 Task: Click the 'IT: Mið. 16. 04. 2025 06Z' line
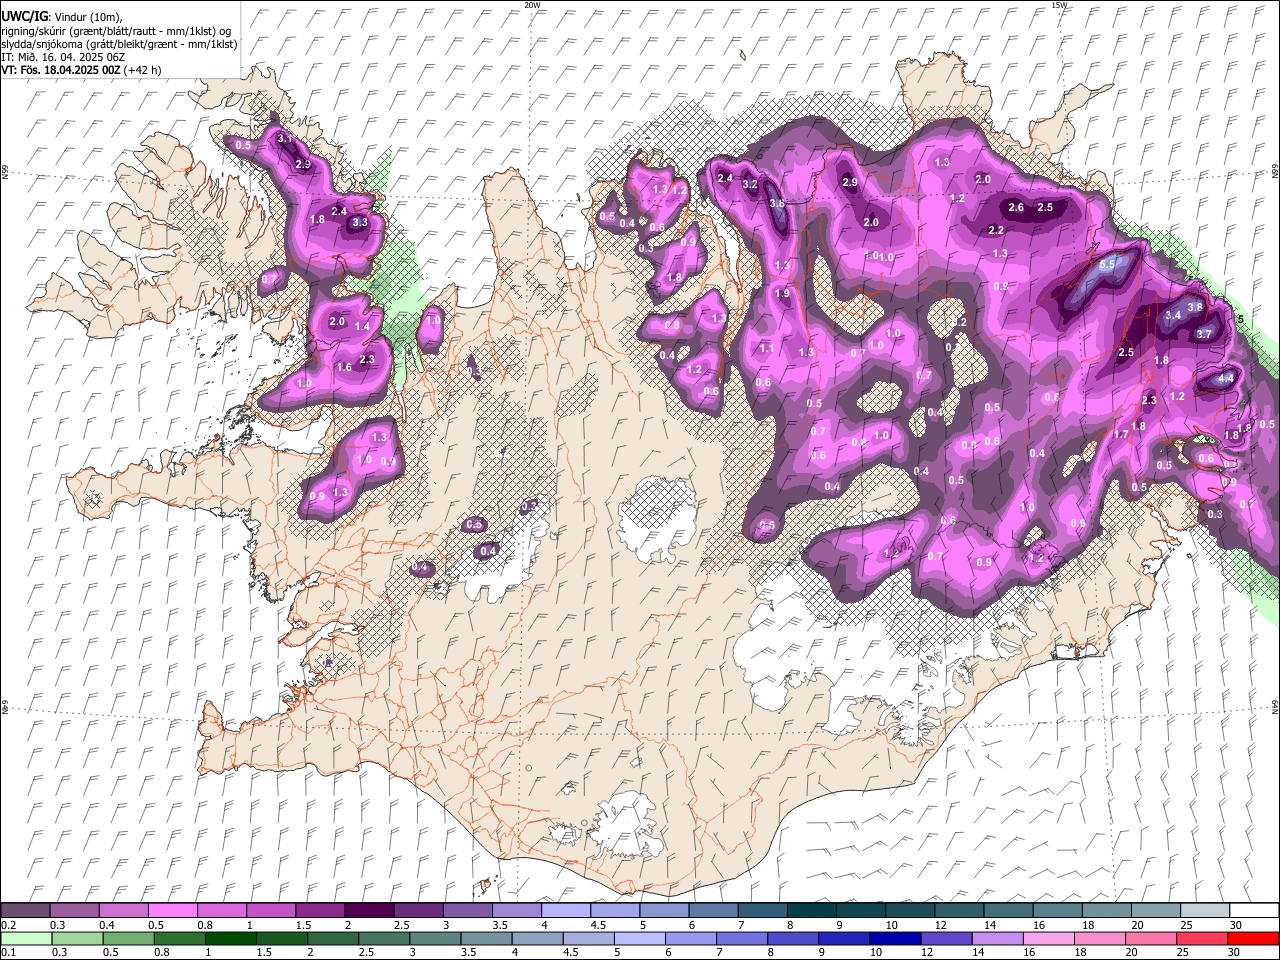click(63, 57)
